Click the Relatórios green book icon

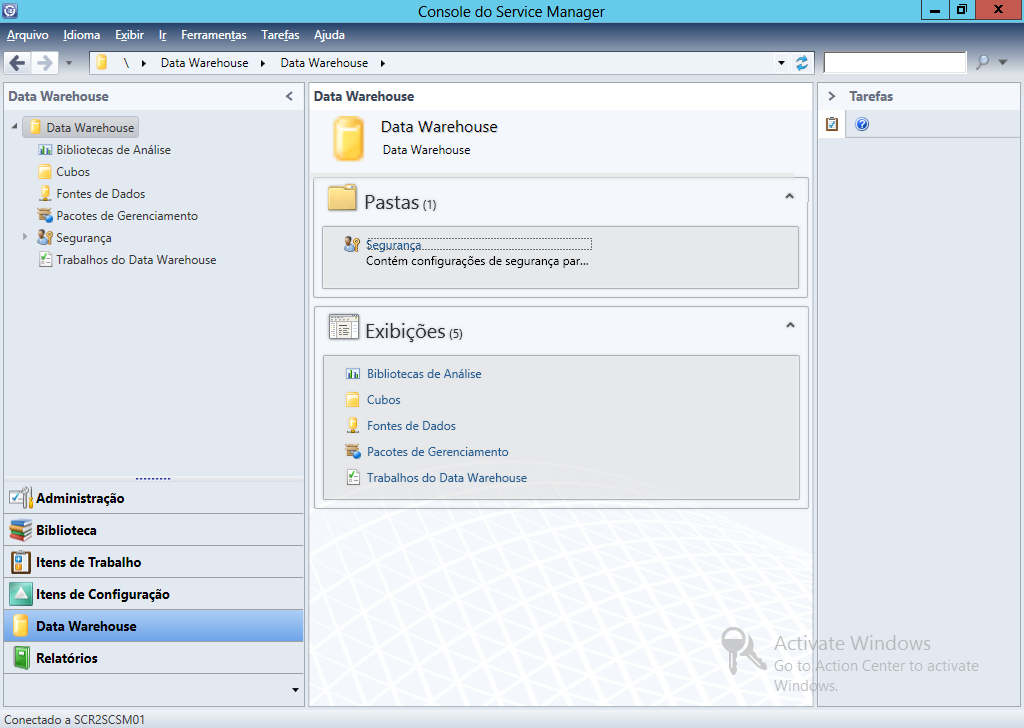(x=22, y=658)
